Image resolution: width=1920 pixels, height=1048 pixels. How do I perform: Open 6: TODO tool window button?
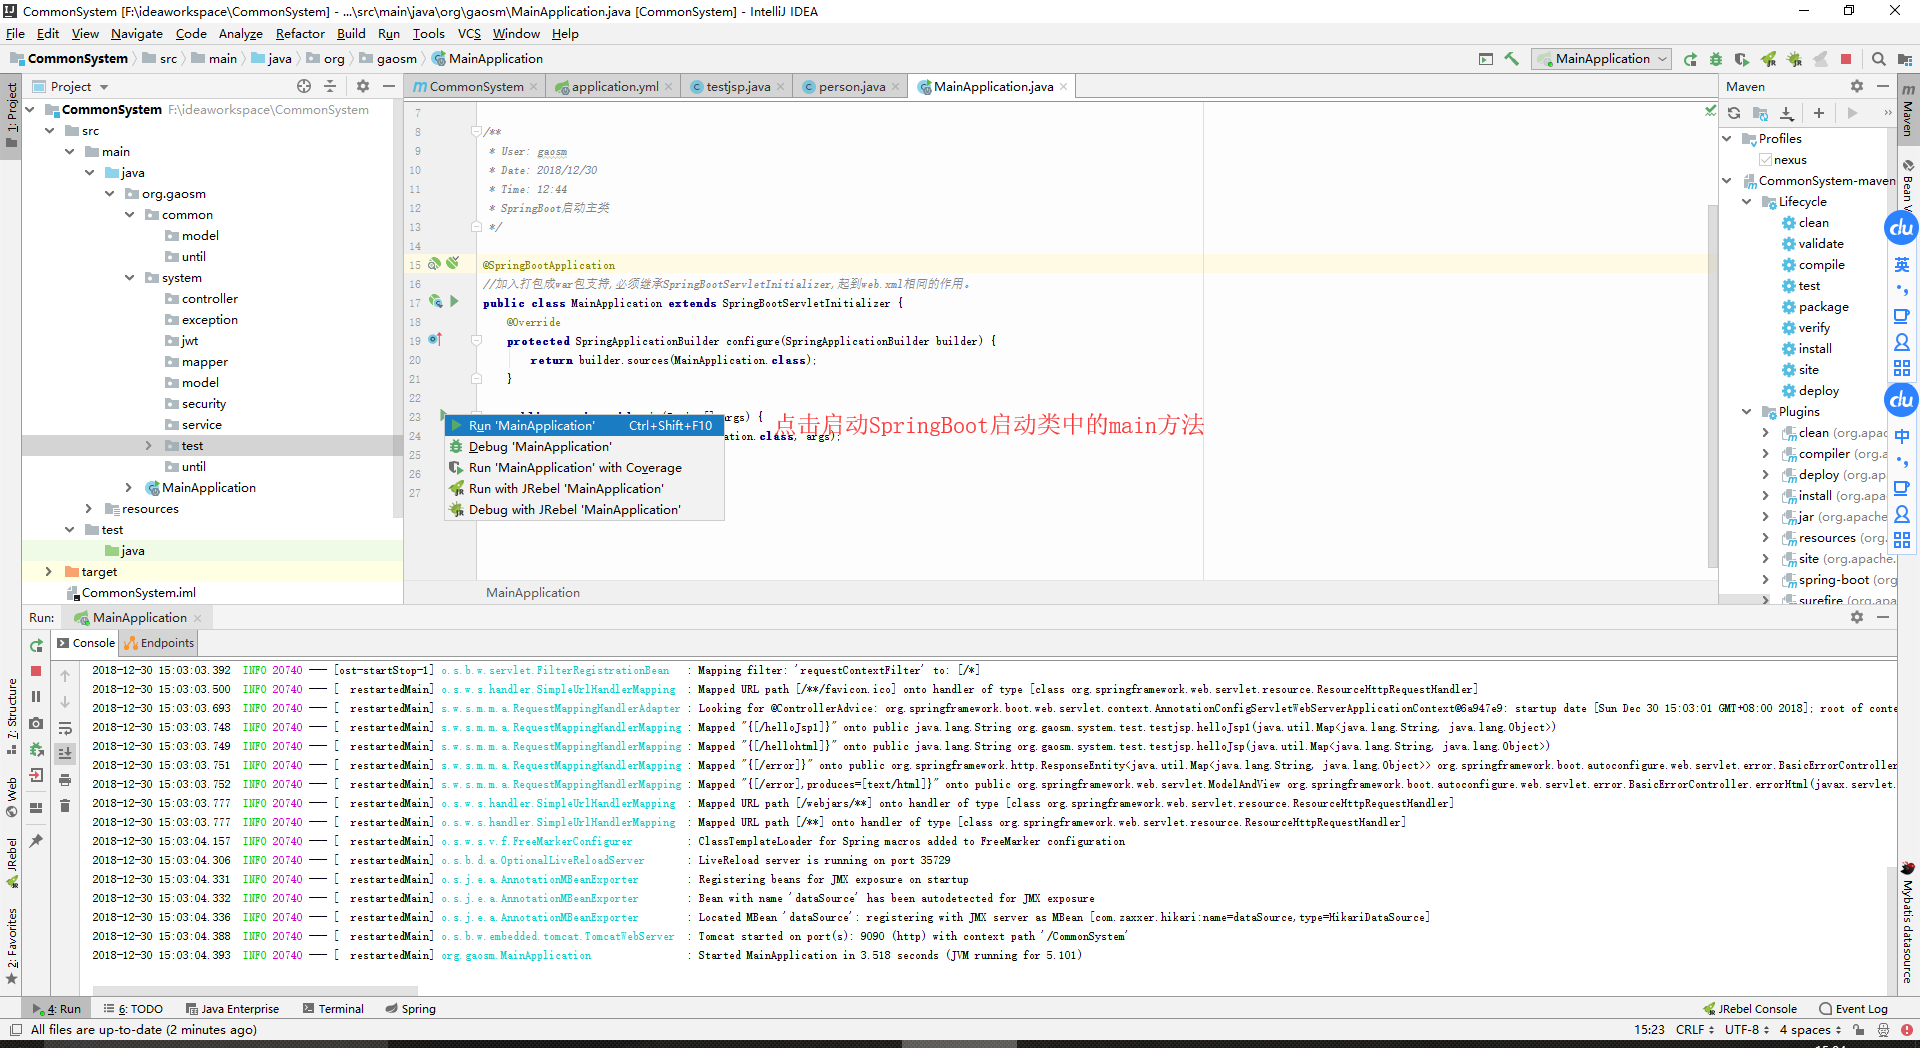pyautogui.click(x=133, y=1009)
